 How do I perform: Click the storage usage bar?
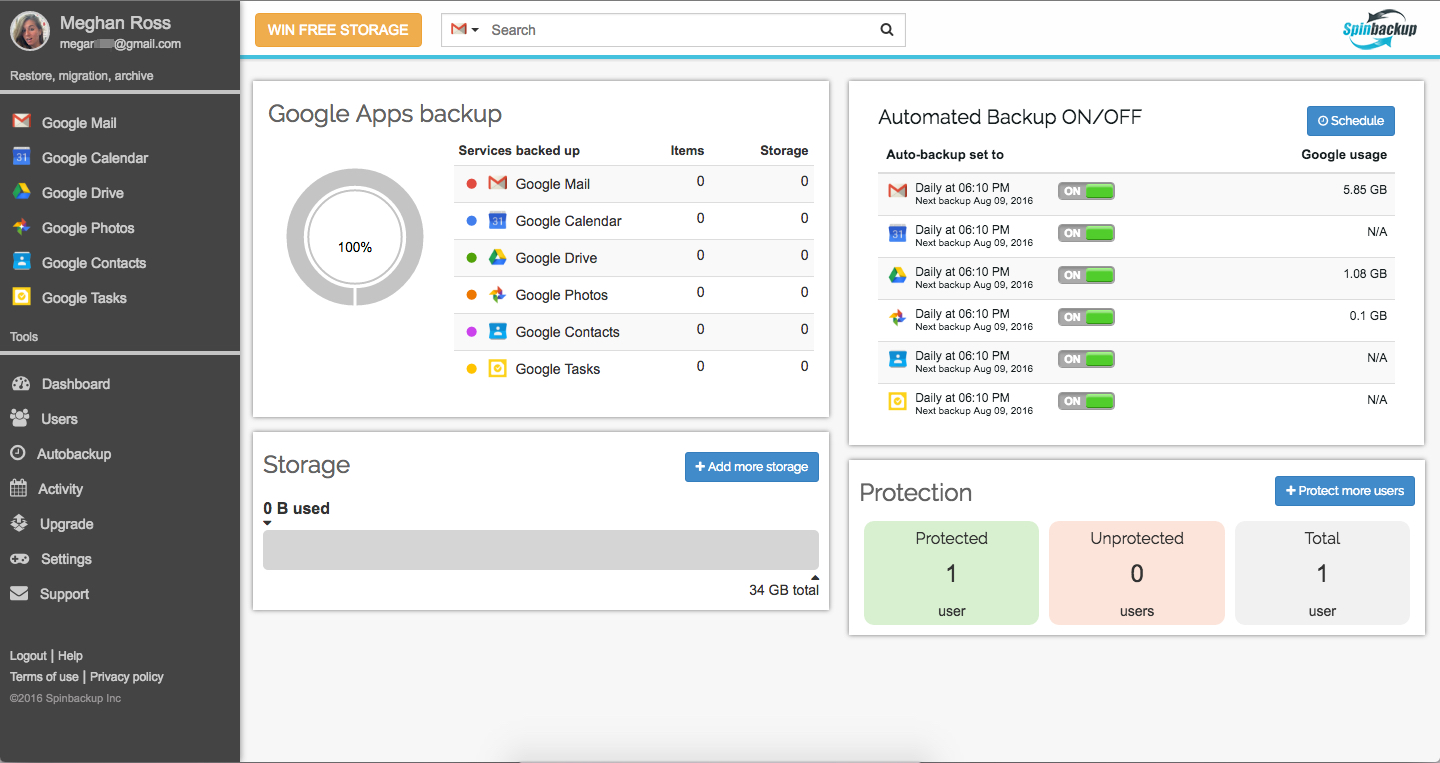541,550
